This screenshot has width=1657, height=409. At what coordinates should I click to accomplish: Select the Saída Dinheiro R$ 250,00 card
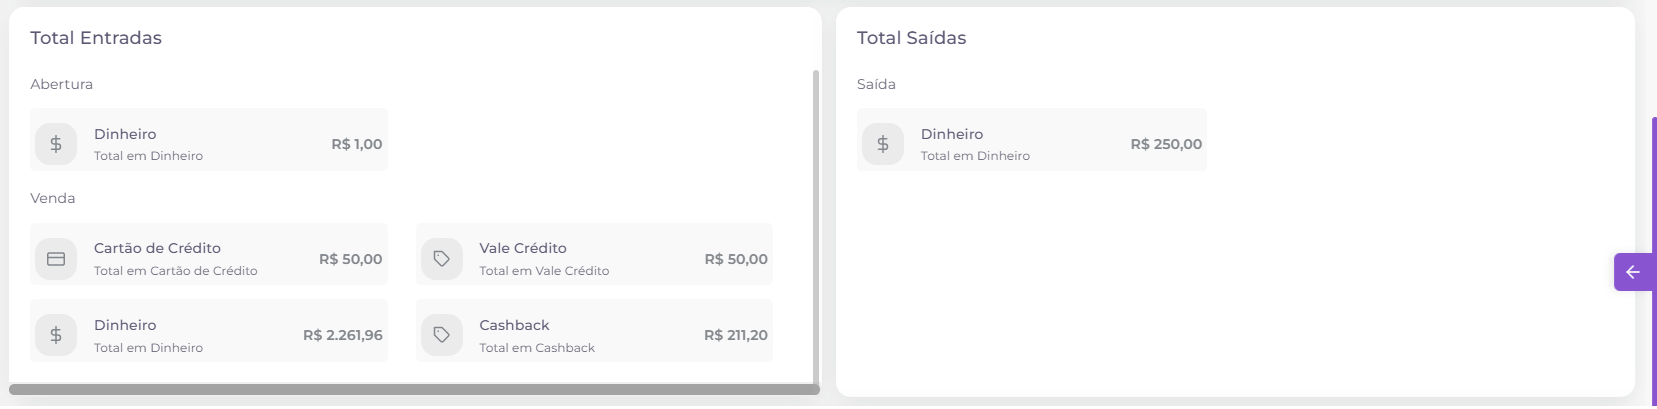(x=1032, y=139)
